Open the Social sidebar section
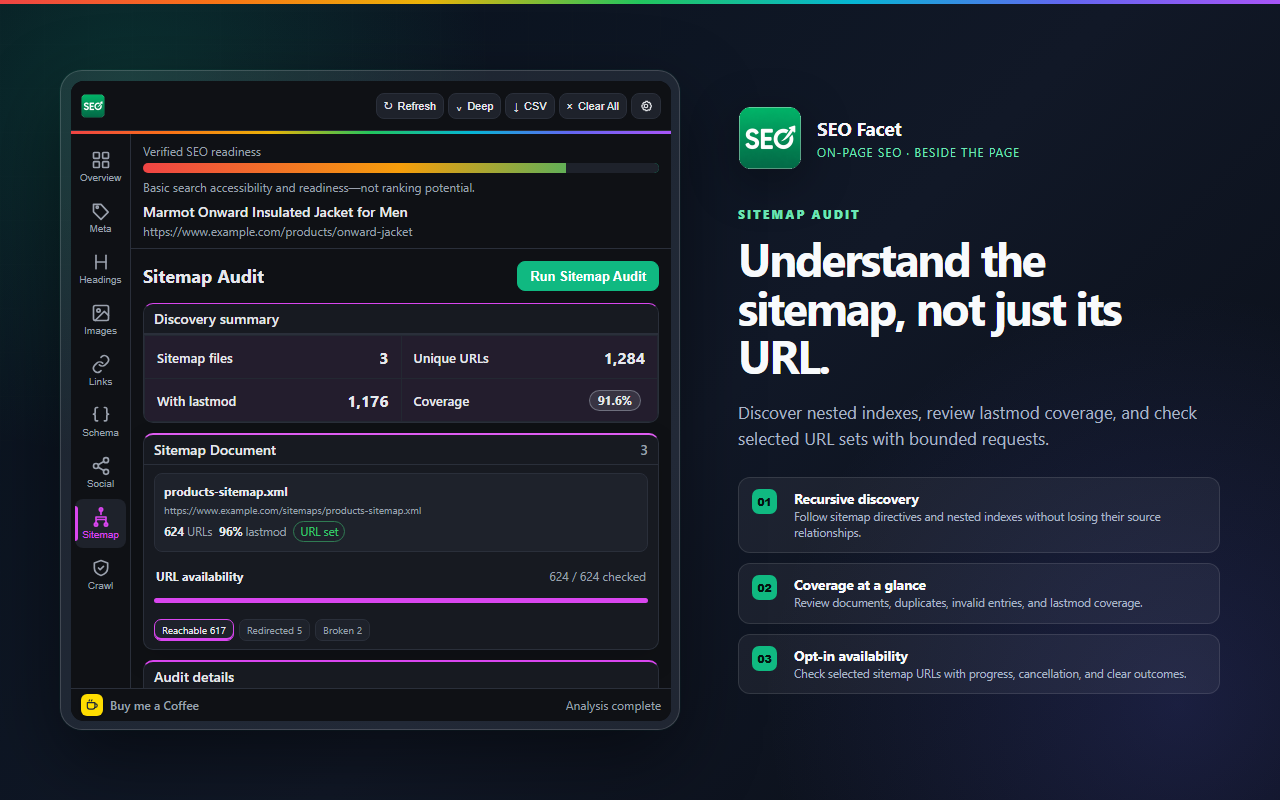 100,473
